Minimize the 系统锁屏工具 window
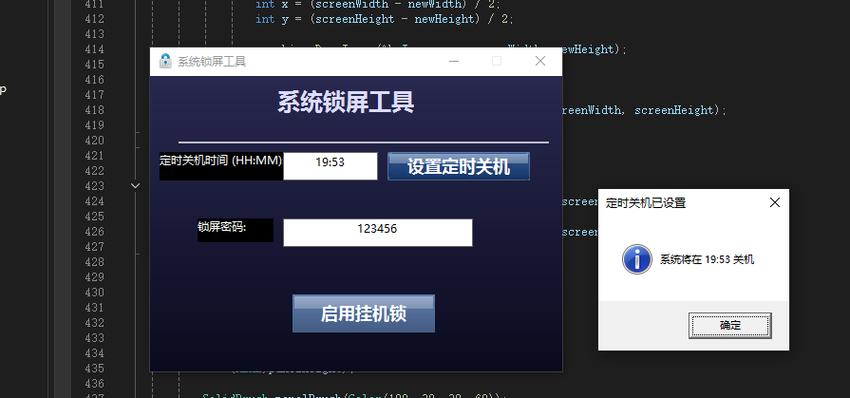Viewport: 850px width, 398px height. click(454, 61)
